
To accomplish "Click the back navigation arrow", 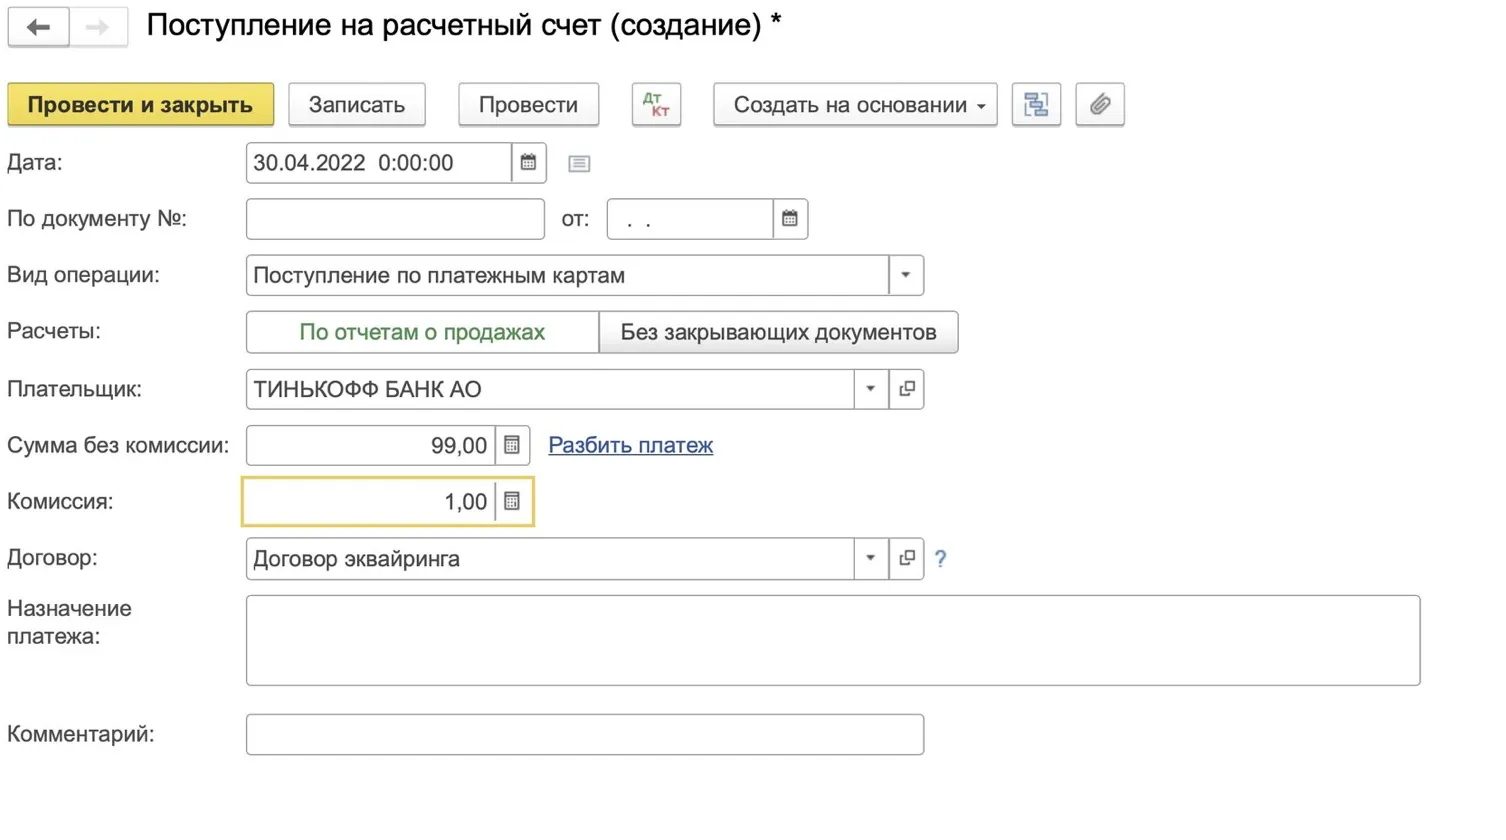I will click(x=38, y=27).
